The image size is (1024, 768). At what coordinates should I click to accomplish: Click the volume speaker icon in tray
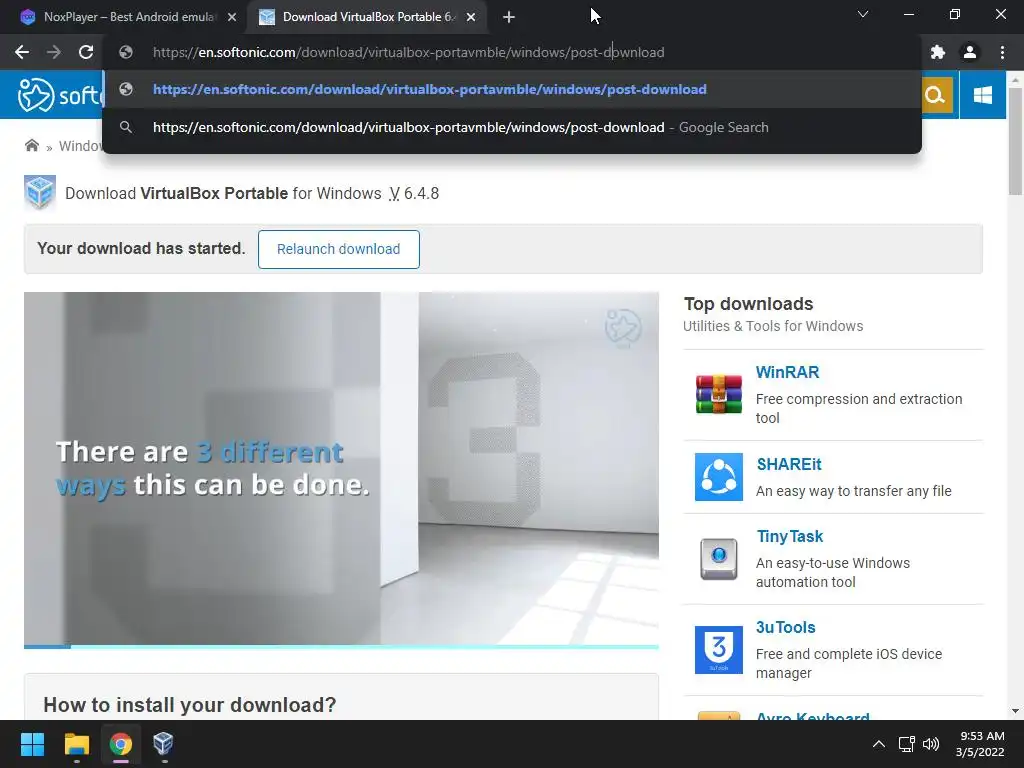tap(931, 744)
